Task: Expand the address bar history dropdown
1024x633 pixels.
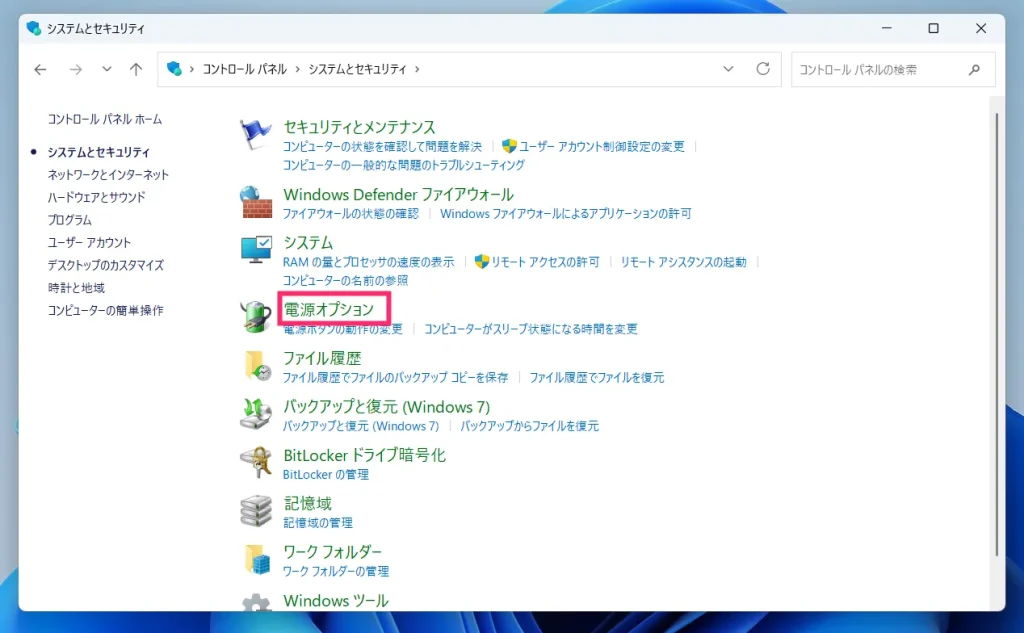Action: pos(728,69)
